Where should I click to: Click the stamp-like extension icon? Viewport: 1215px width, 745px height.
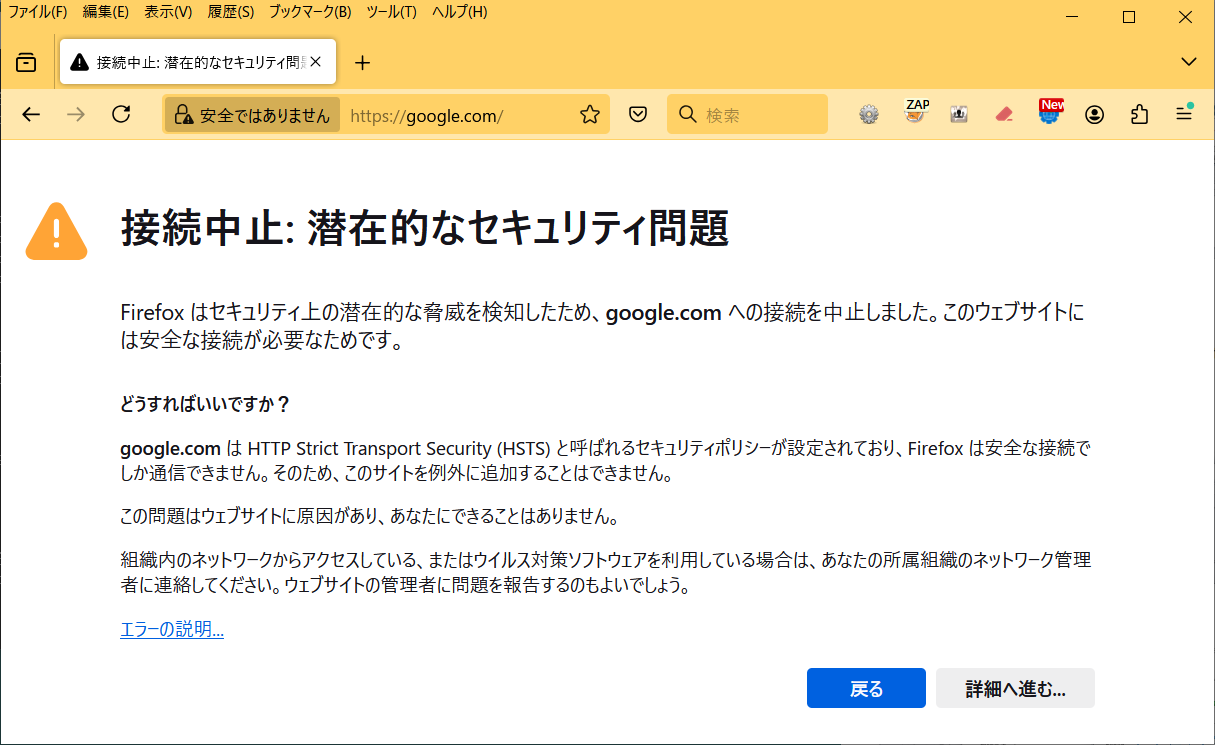(x=959, y=115)
